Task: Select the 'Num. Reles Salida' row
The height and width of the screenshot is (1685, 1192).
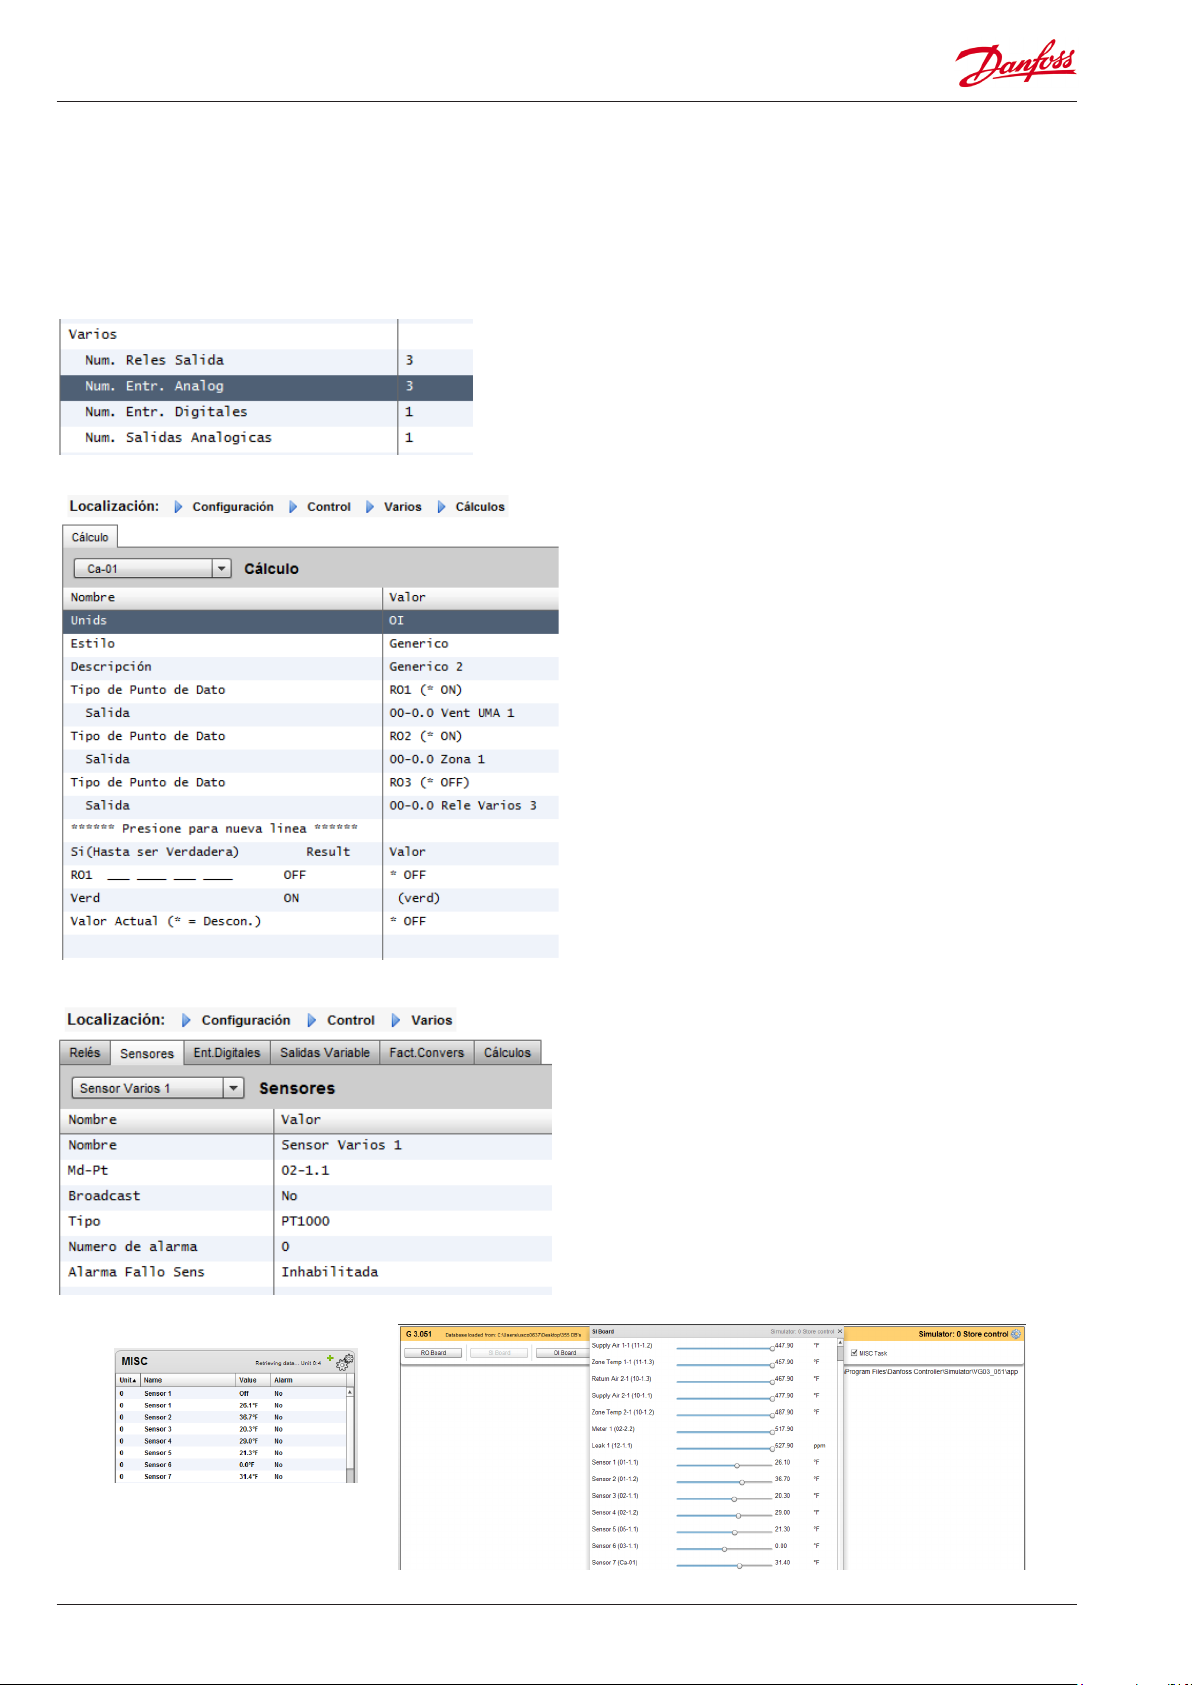Action: coord(266,360)
